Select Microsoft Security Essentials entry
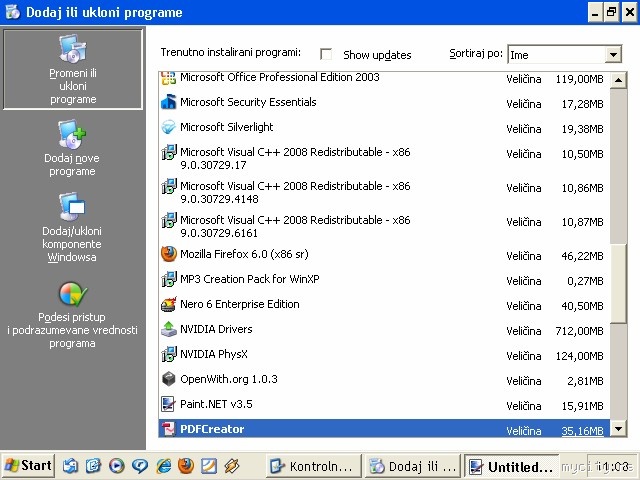 tap(248, 102)
